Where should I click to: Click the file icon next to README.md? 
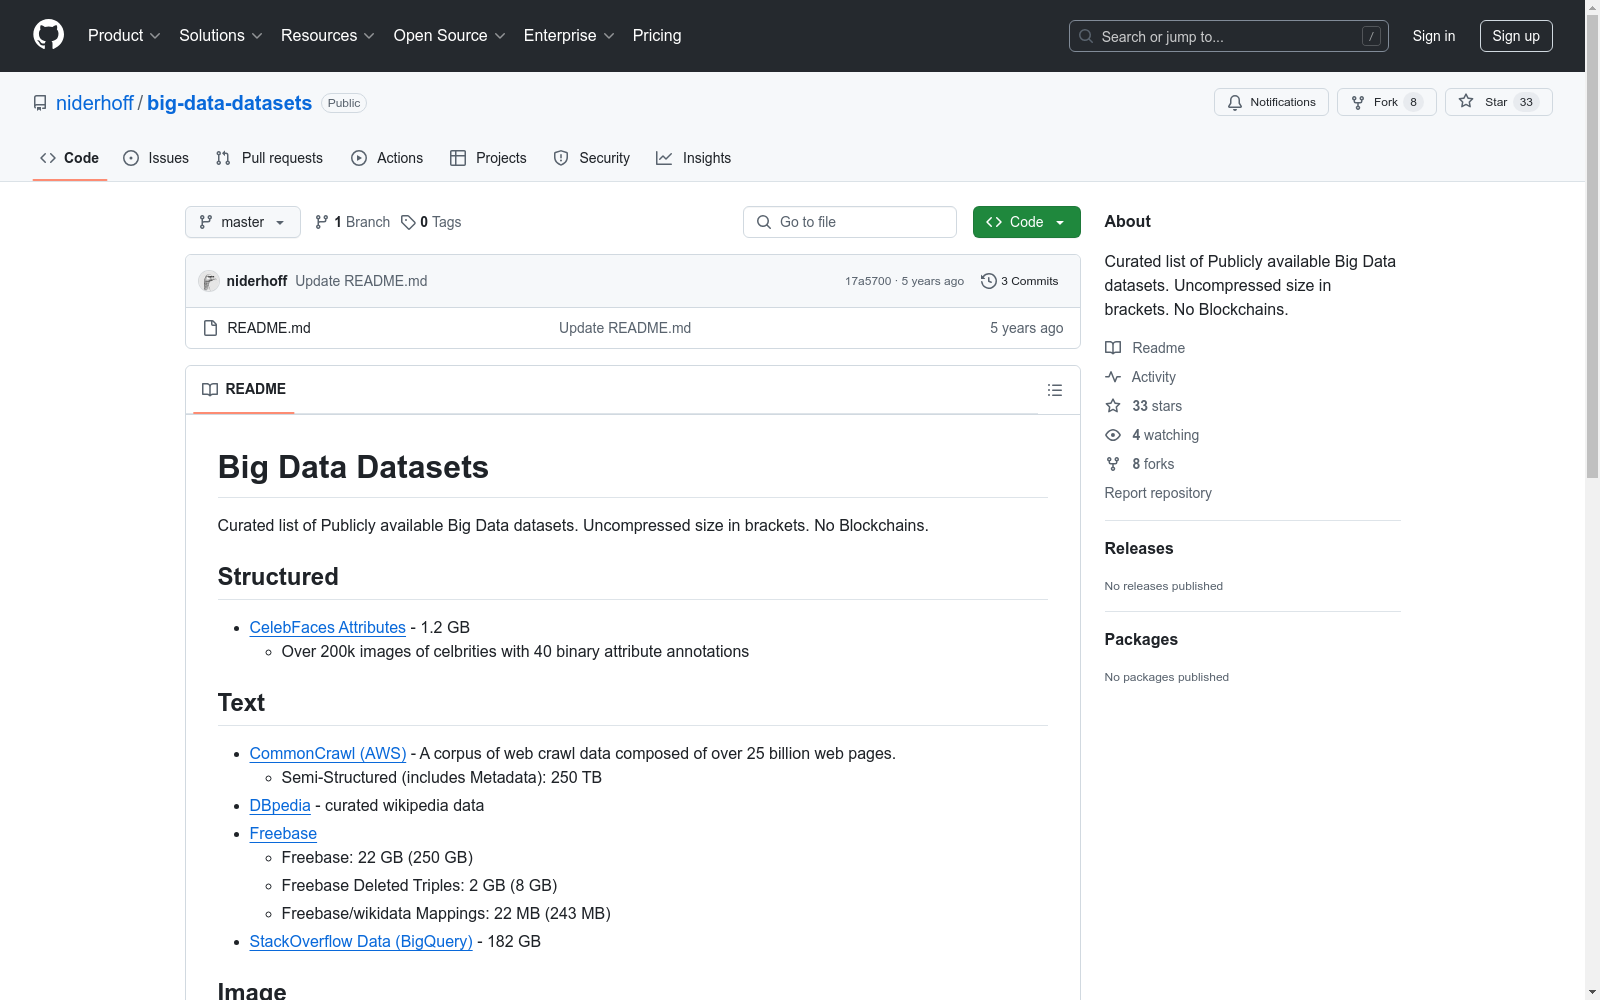pyautogui.click(x=210, y=328)
